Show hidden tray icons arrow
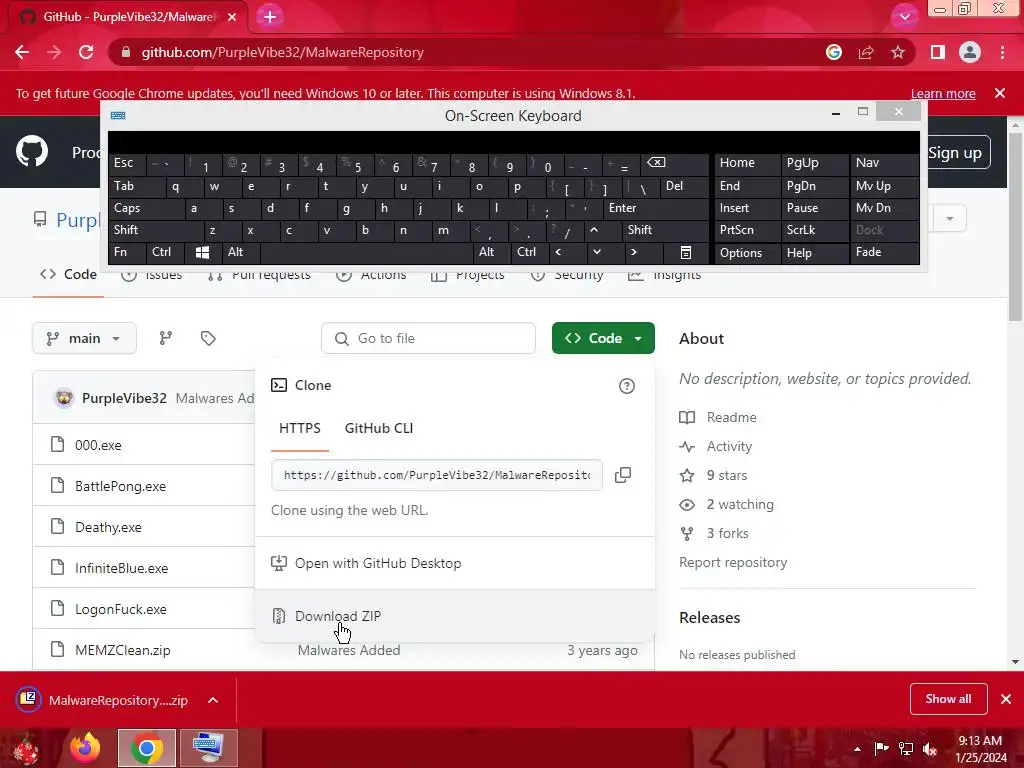 (x=857, y=749)
